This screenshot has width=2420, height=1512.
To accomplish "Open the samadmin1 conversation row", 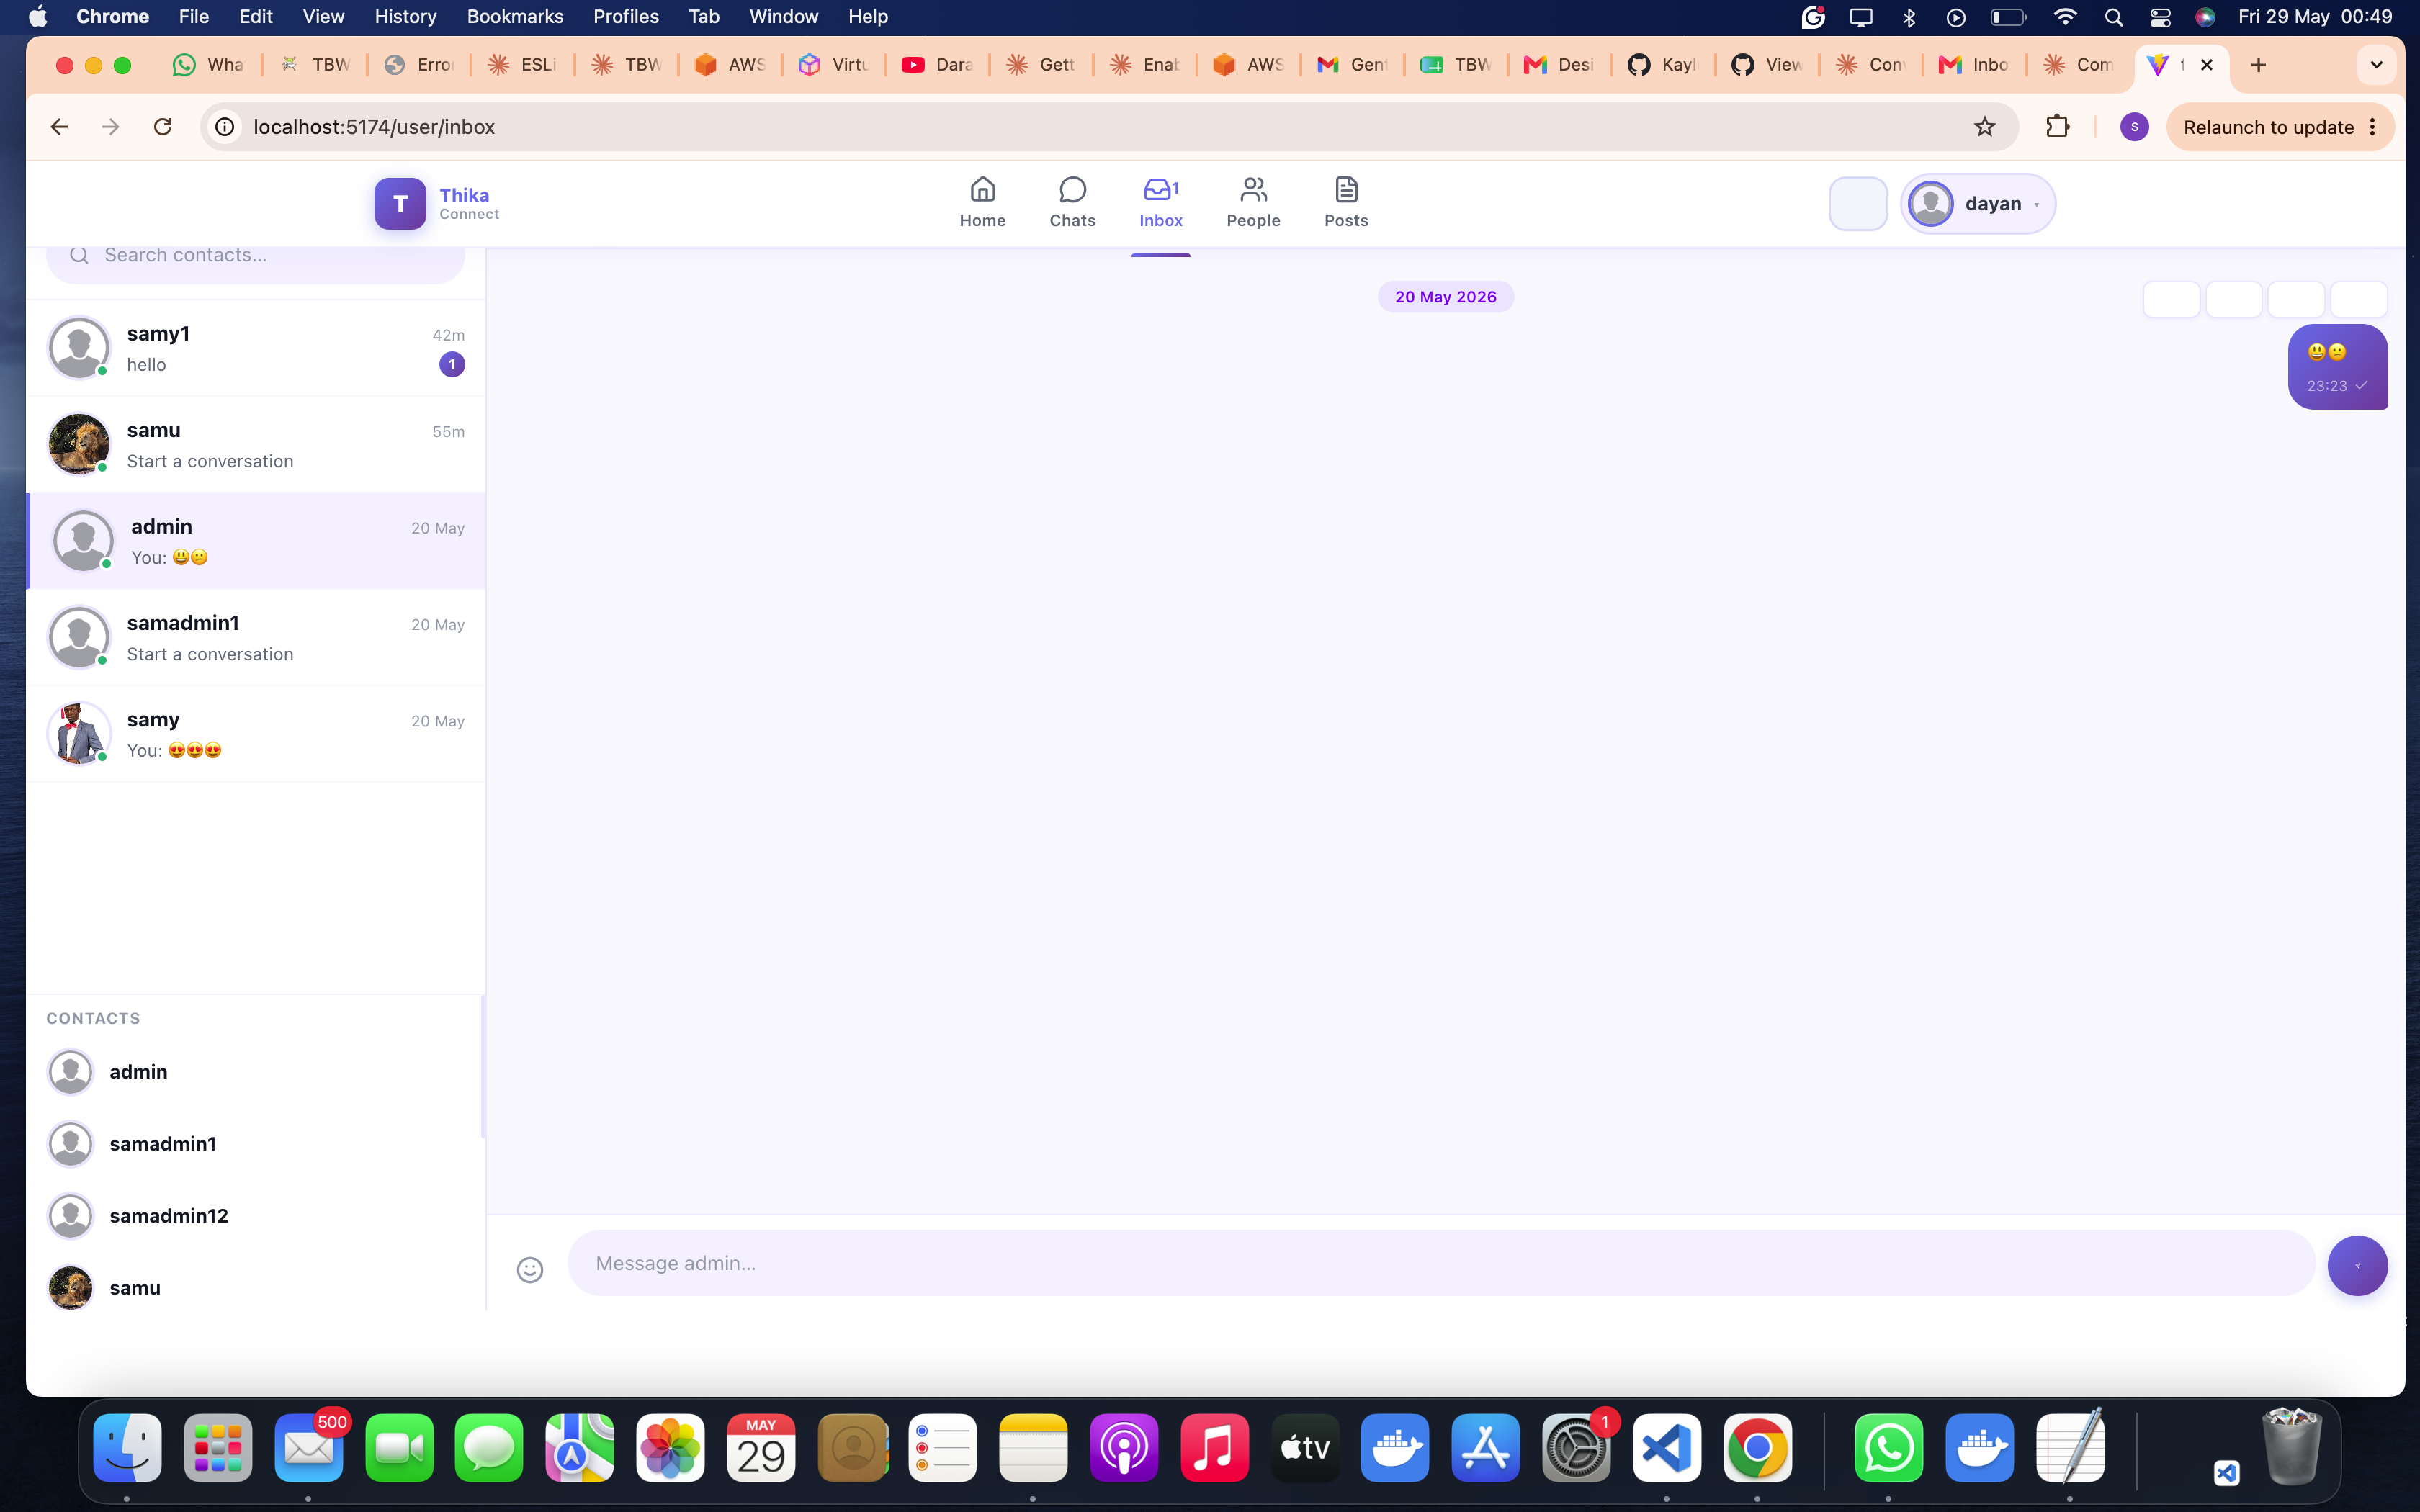I will (256, 638).
